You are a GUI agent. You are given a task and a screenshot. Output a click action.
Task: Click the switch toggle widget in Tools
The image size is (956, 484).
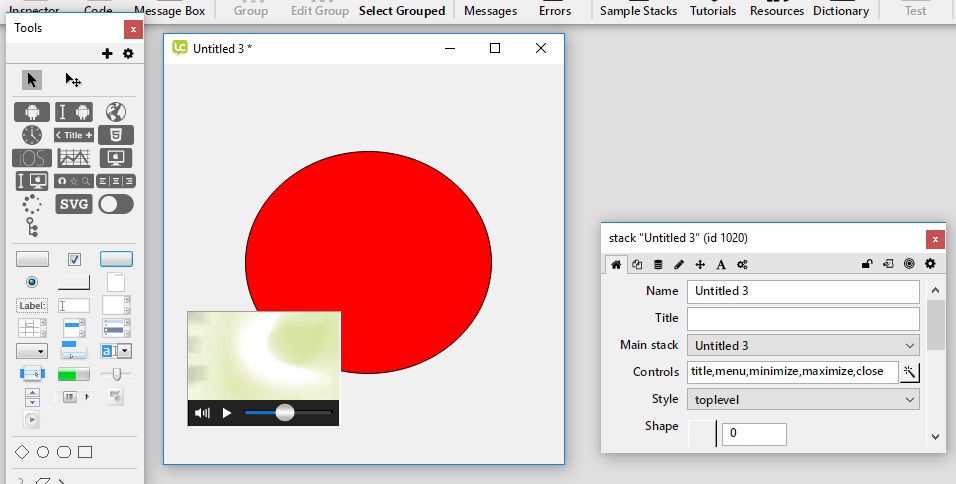coord(116,204)
